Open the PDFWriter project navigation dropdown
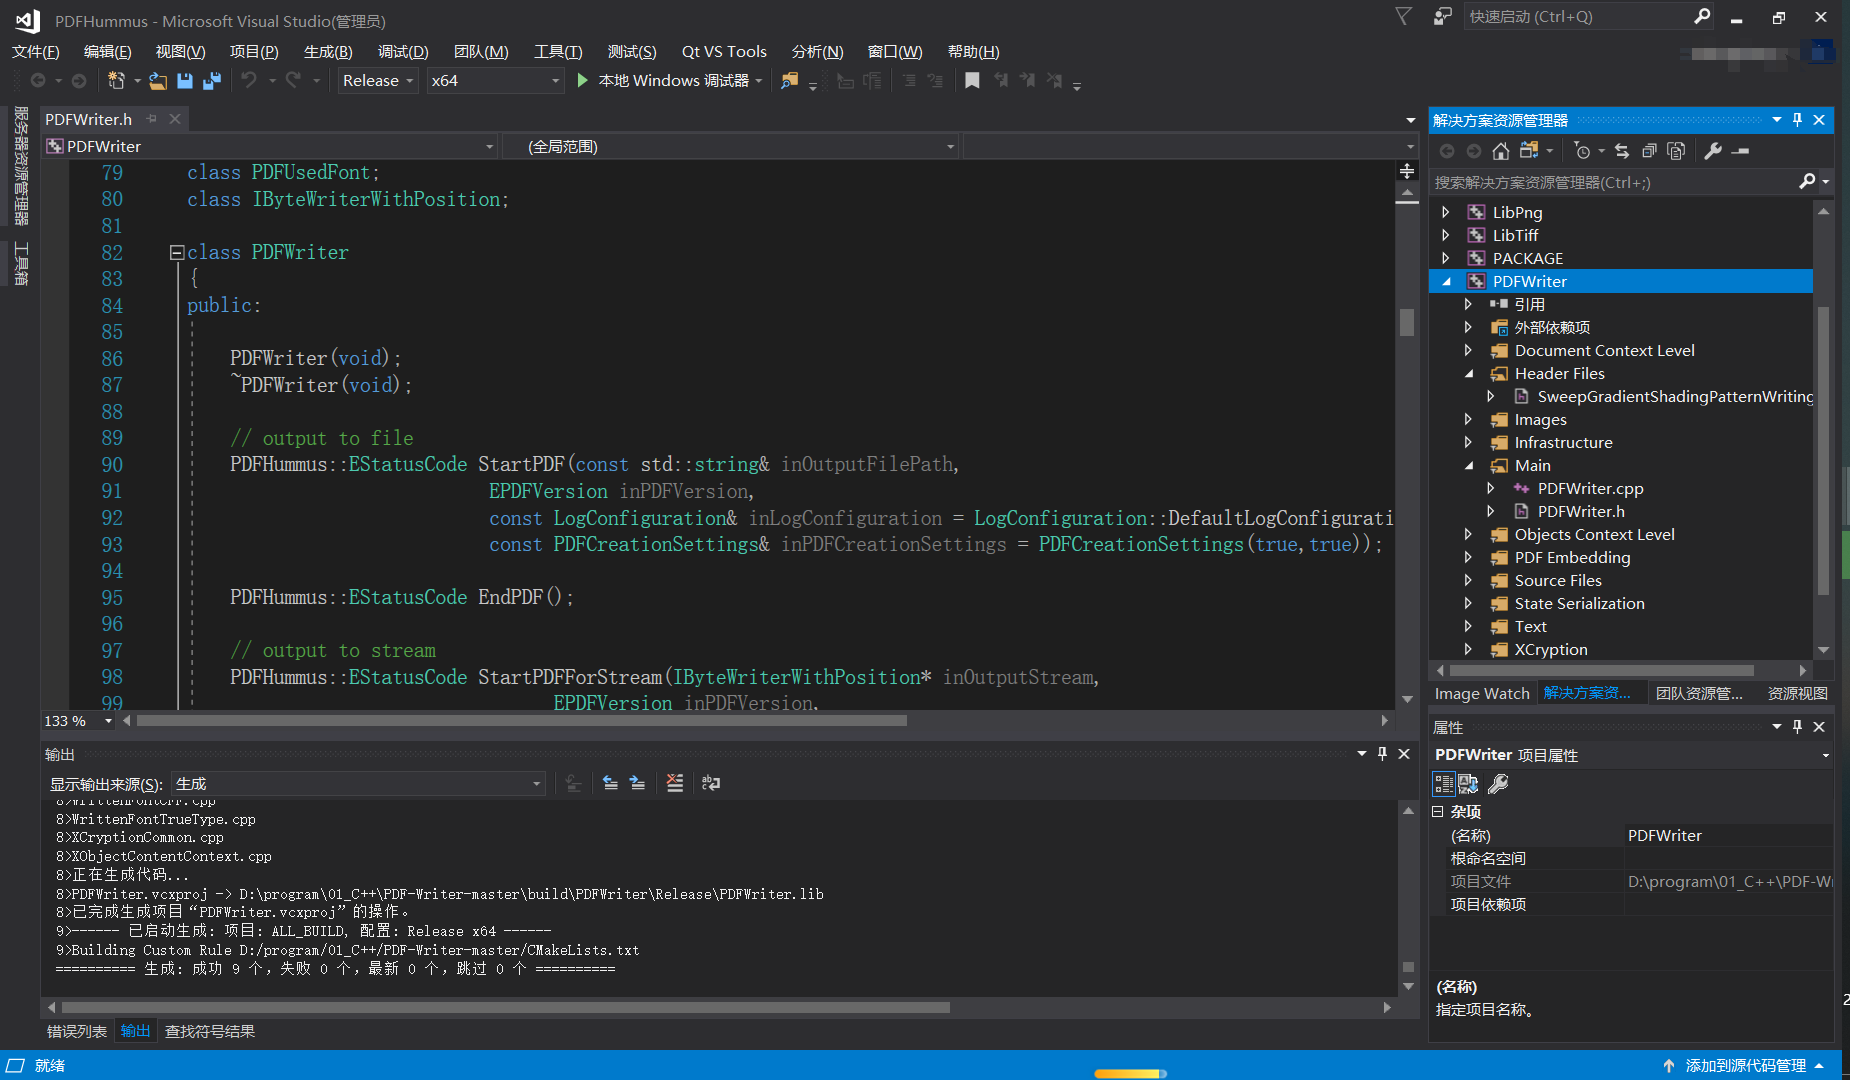Screen dimensions: 1850x1080 (270, 146)
